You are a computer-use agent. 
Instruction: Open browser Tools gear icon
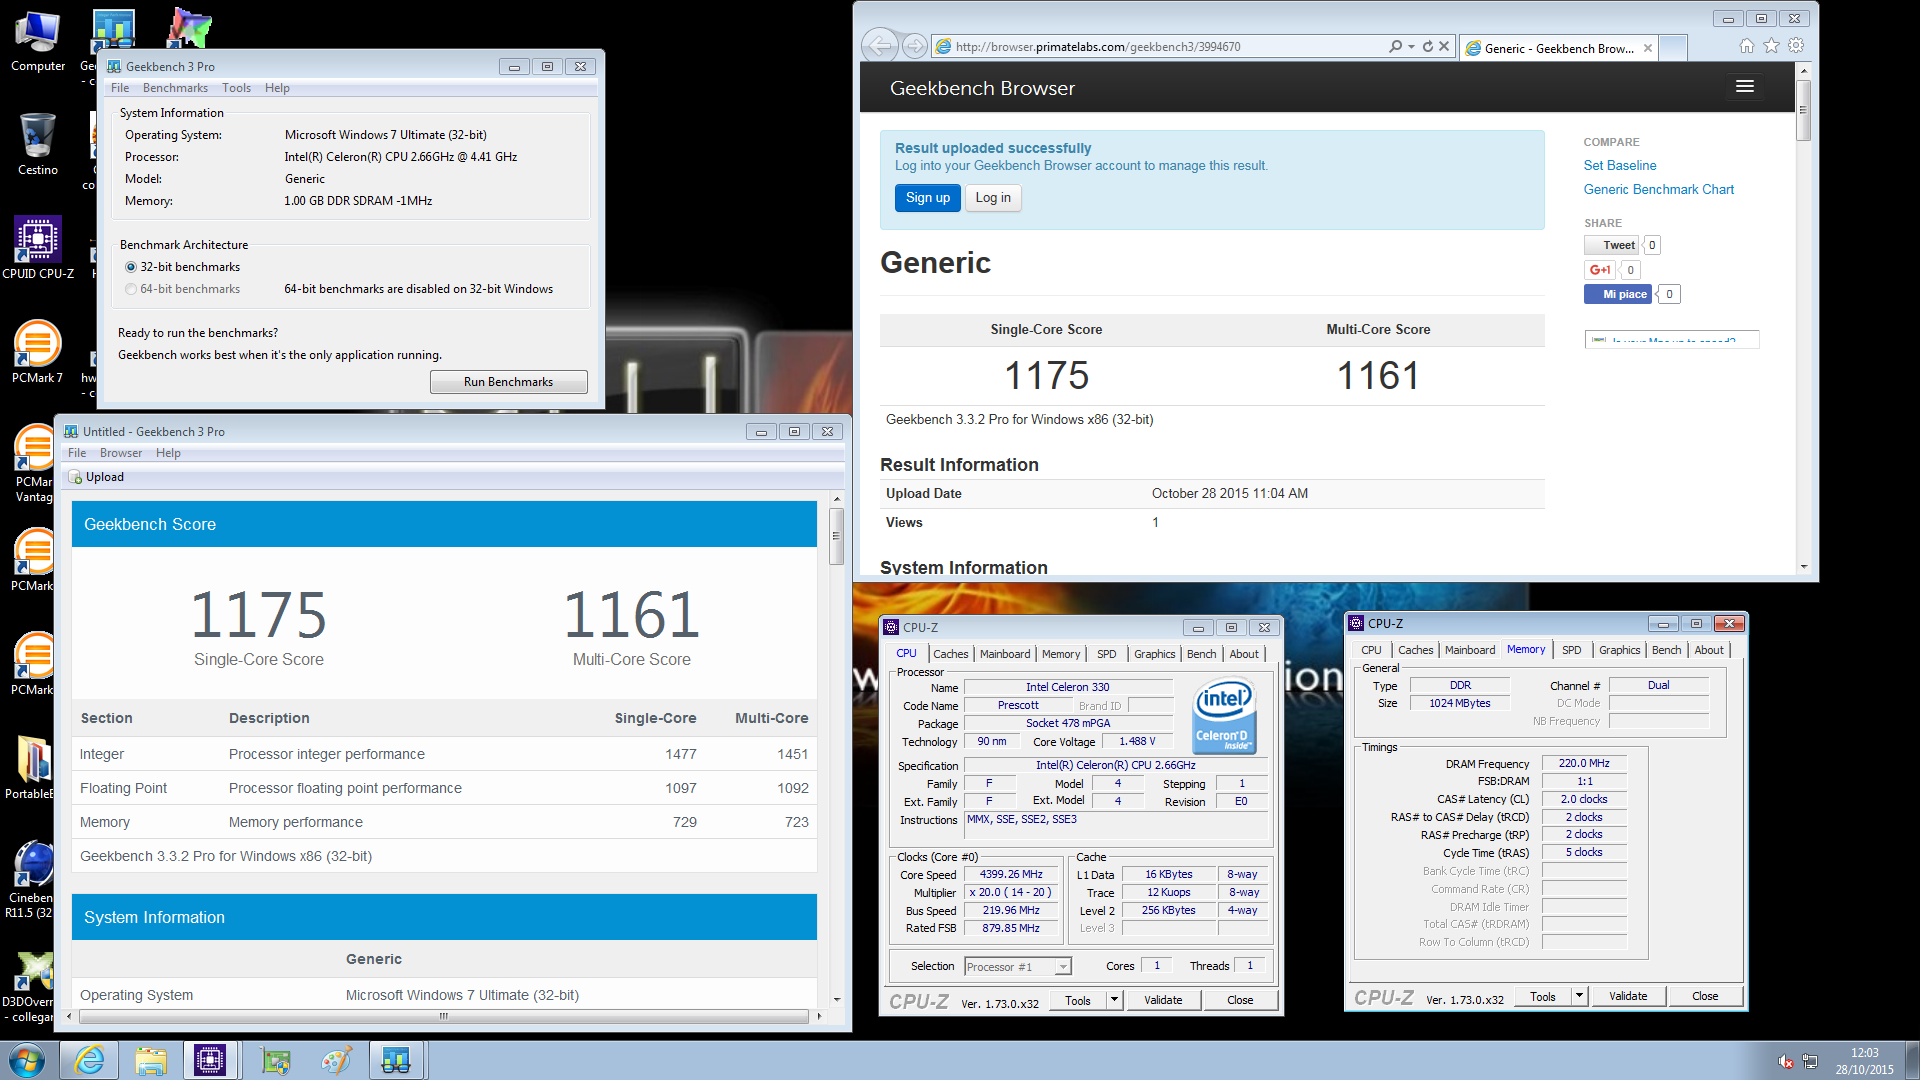click(x=1796, y=46)
